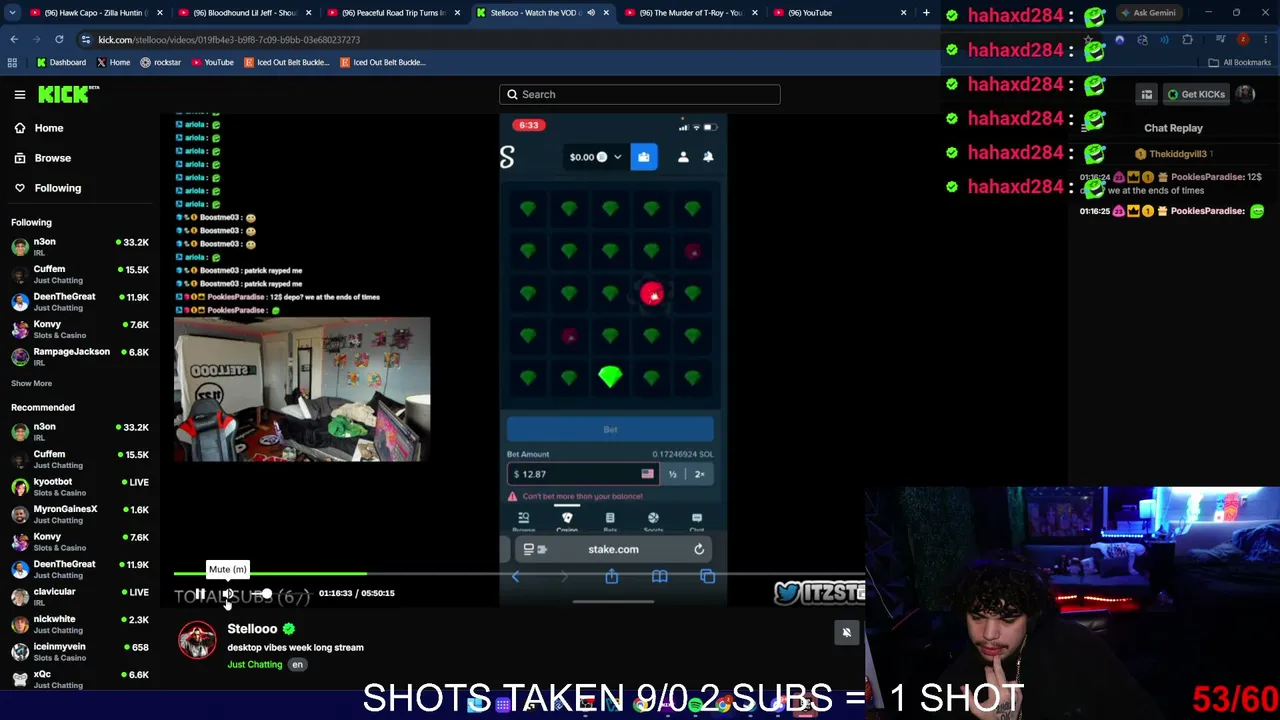Open the Kick sidebar hamburger menu
Screen dimensions: 1280x720
(19, 94)
